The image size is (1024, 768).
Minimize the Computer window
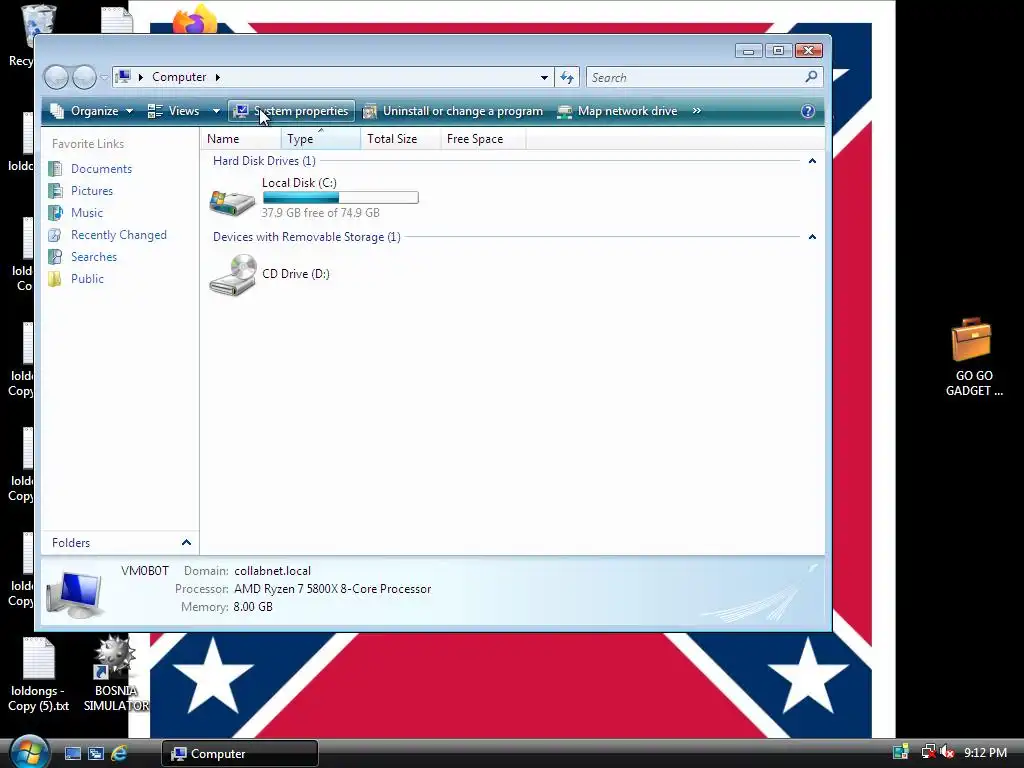pos(748,51)
